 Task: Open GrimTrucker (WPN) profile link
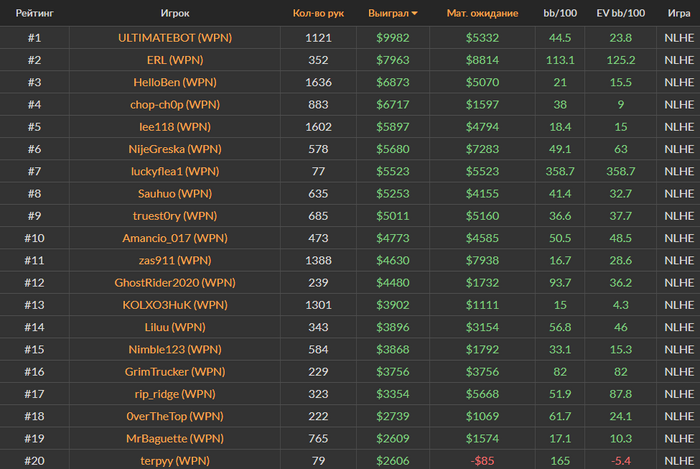coord(175,372)
